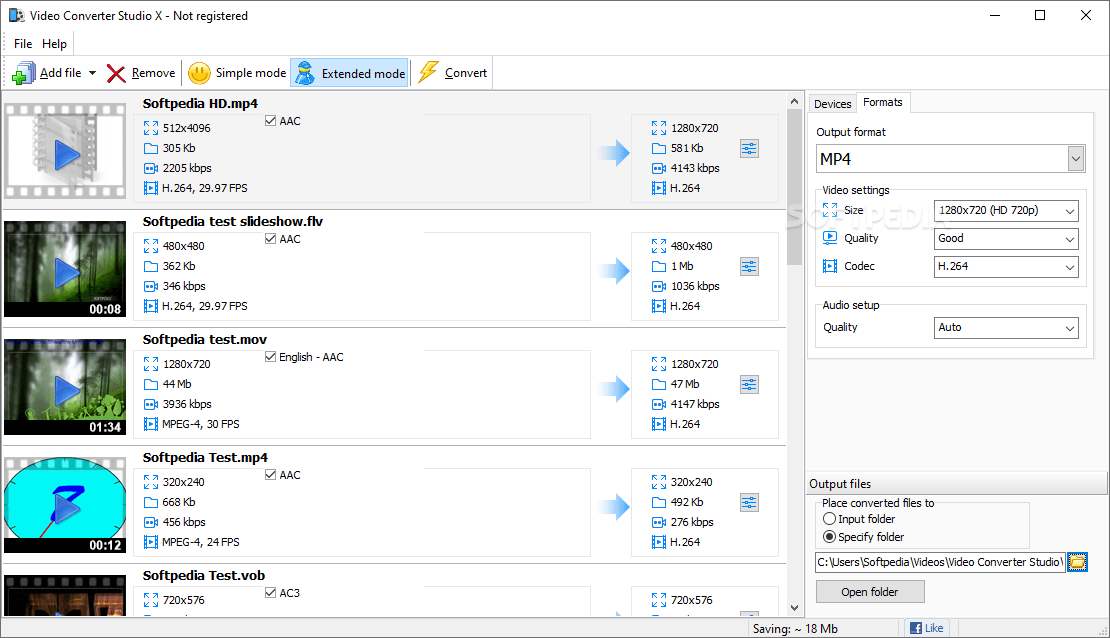Open the Output format MP4 dropdown

[x=1076, y=158]
